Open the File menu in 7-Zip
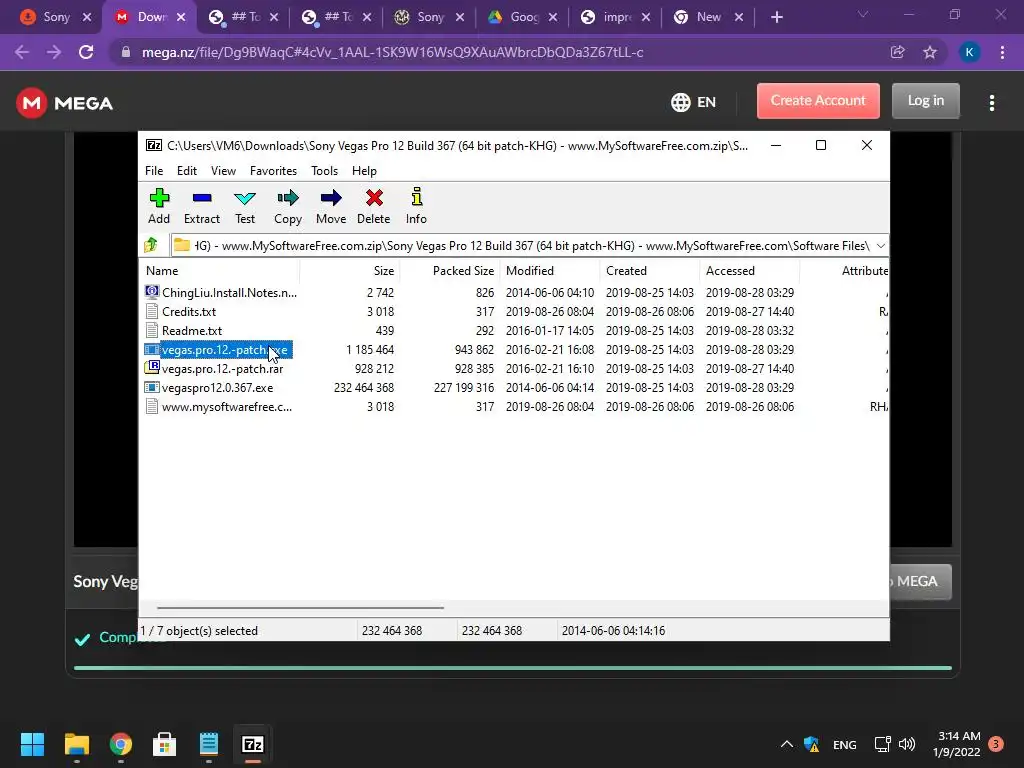This screenshot has height=768, width=1024. point(154,170)
